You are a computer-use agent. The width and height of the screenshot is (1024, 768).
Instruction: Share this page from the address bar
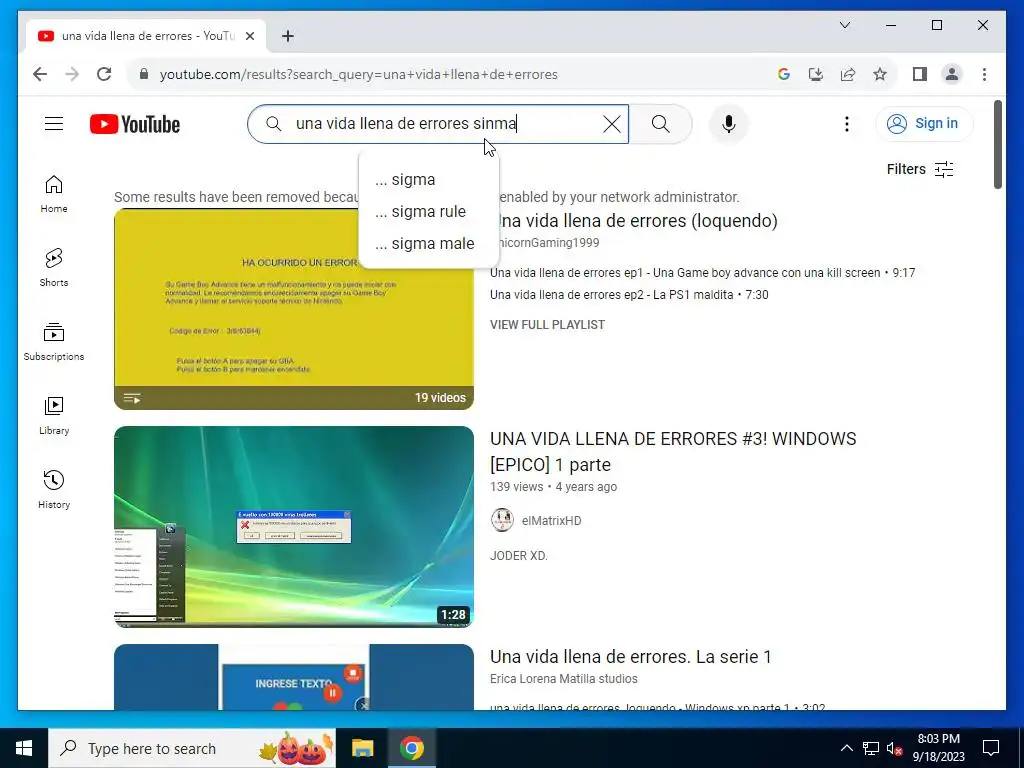848,74
